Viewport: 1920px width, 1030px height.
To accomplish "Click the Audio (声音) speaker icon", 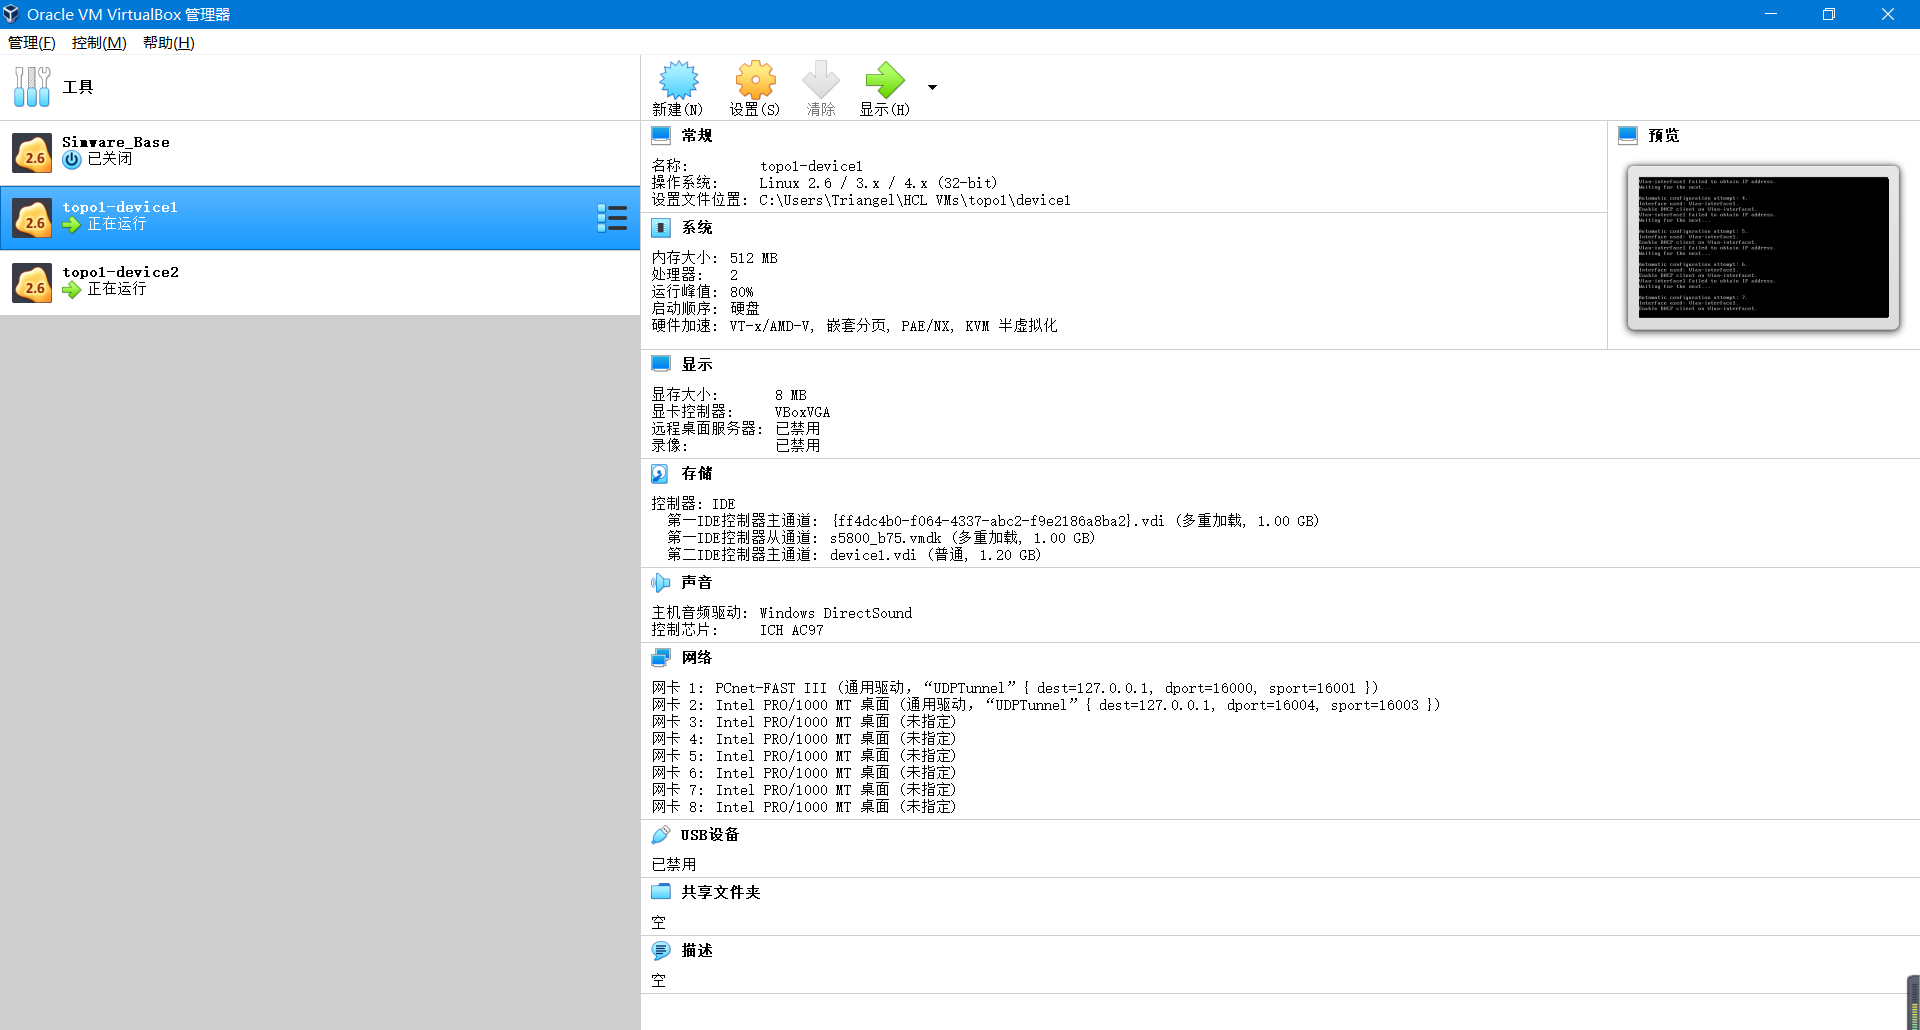I will coord(661,582).
